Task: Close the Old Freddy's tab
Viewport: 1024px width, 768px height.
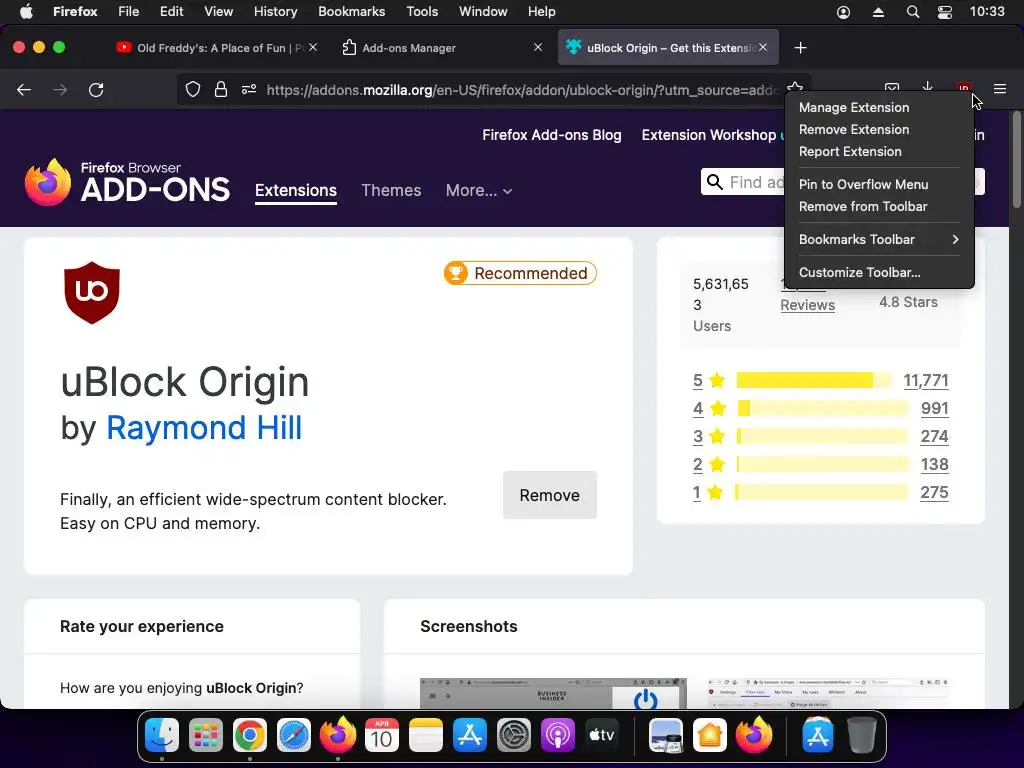Action: click(x=313, y=47)
